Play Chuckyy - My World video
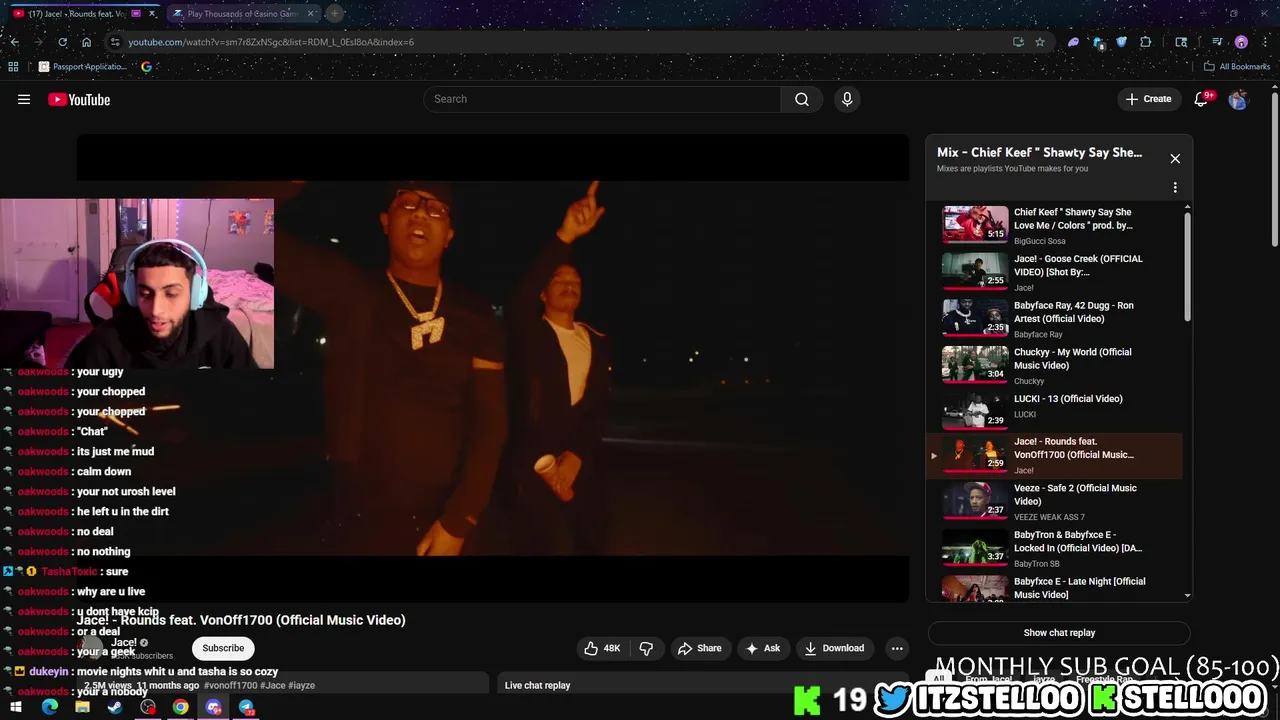The width and height of the screenshot is (1280, 720). click(x=1056, y=365)
